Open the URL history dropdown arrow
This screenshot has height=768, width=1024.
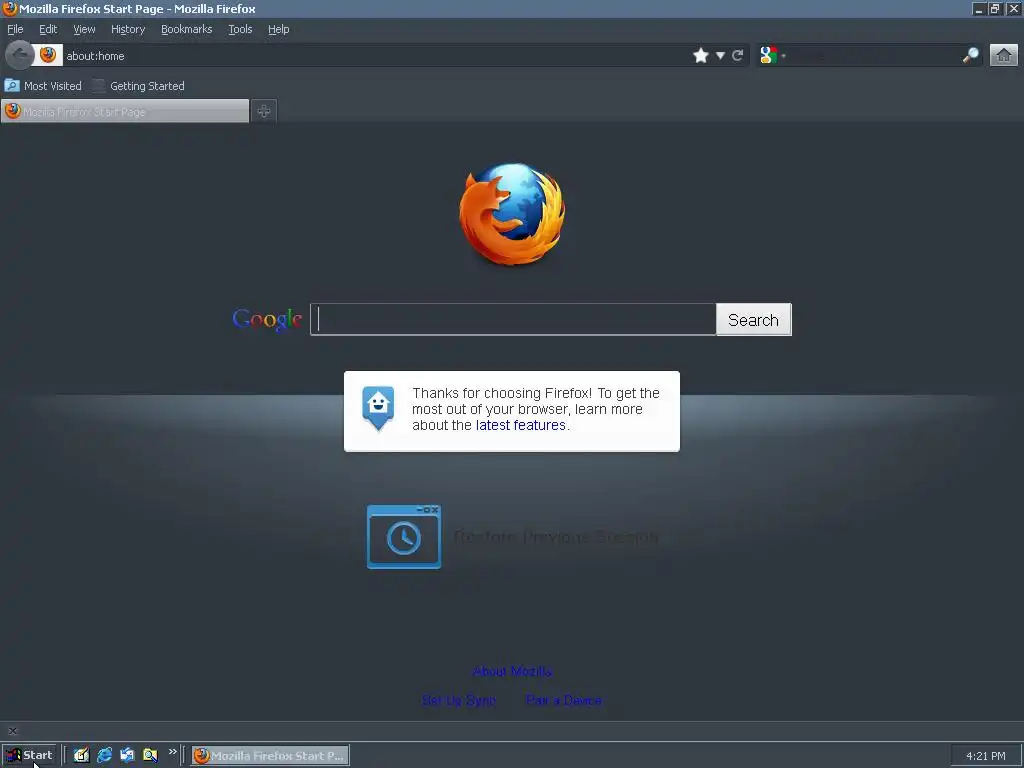pyautogui.click(x=720, y=56)
